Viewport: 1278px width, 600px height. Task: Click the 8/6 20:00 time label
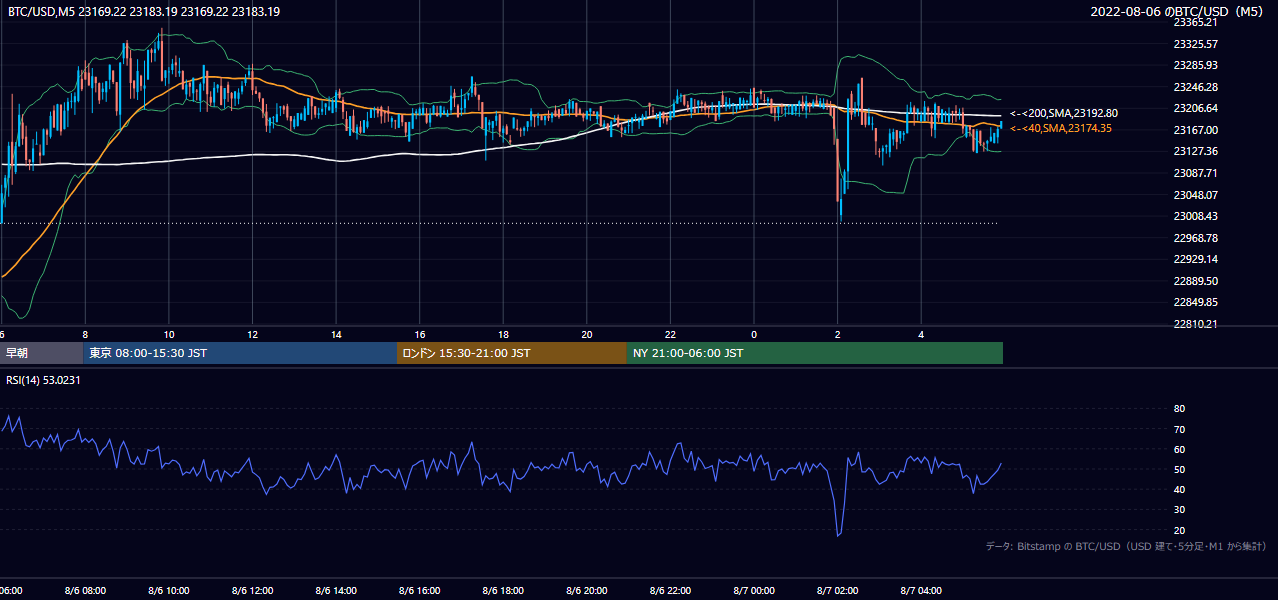click(587, 591)
